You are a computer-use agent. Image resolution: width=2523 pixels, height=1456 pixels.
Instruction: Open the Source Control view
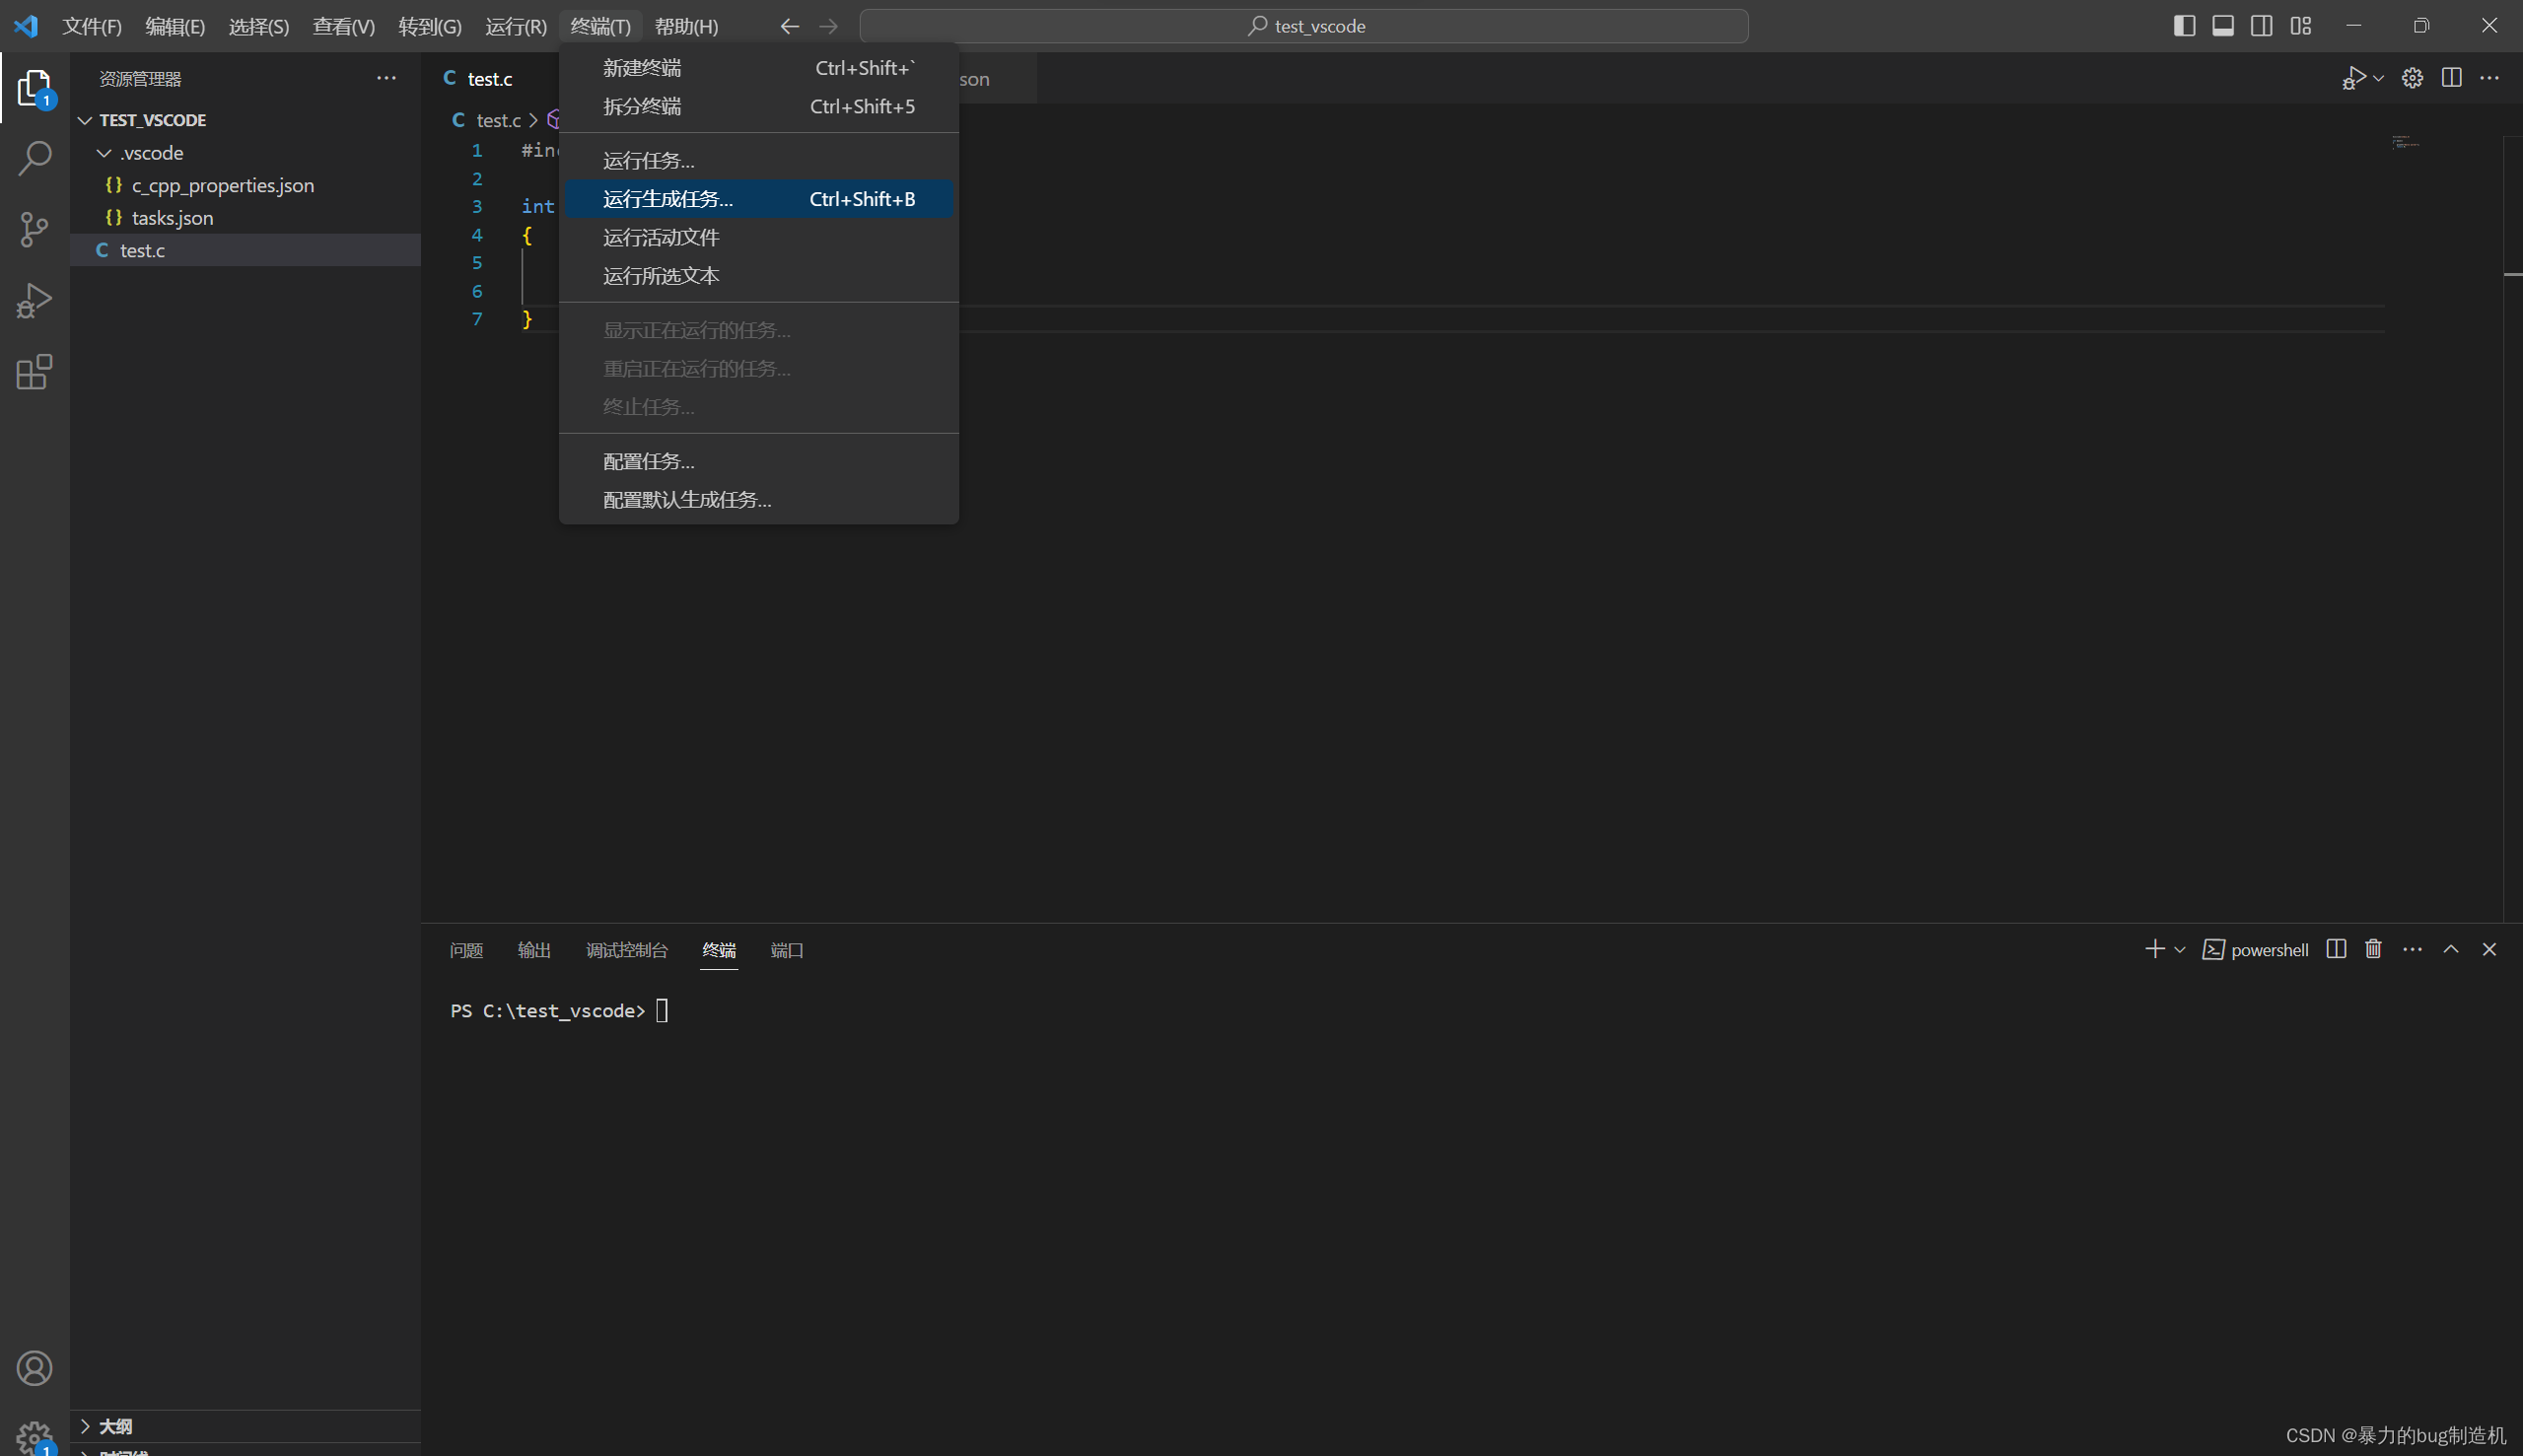point(34,229)
